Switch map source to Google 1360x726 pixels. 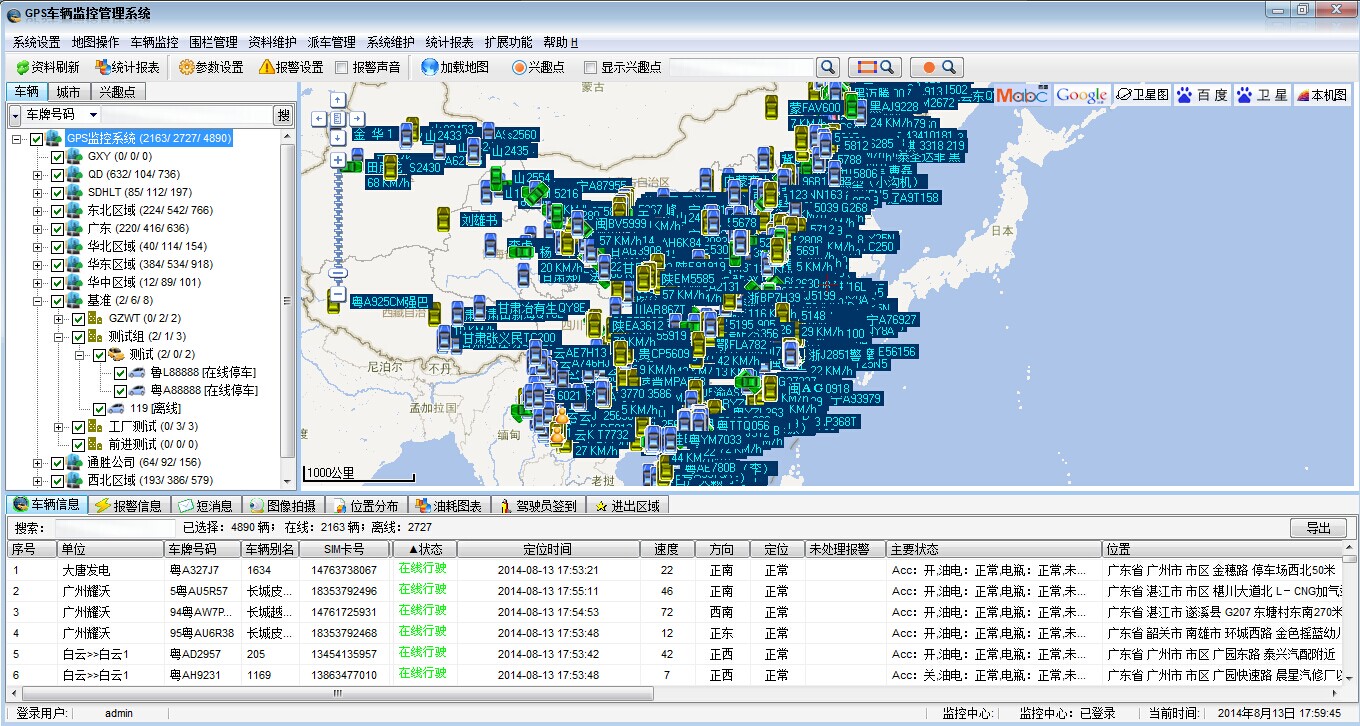pyautogui.click(x=1081, y=95)
